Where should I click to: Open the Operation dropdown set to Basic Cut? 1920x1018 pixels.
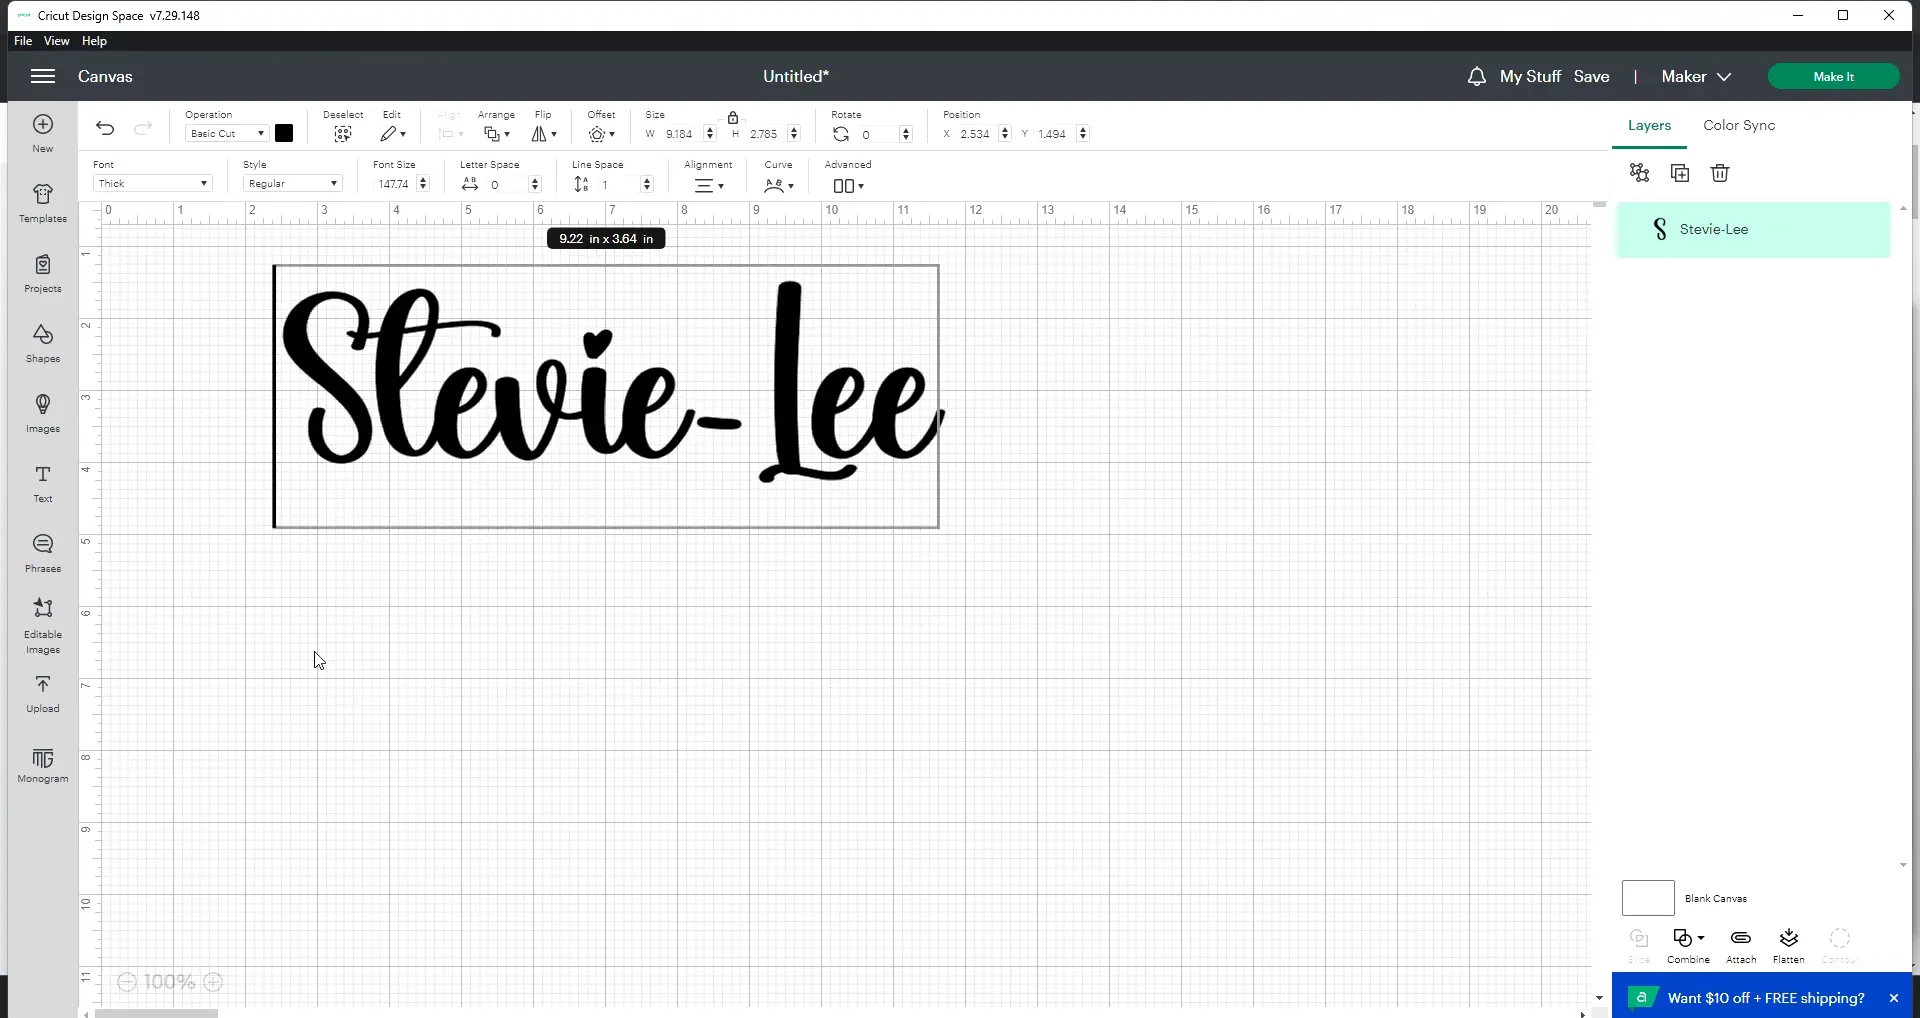coord(227,134)
